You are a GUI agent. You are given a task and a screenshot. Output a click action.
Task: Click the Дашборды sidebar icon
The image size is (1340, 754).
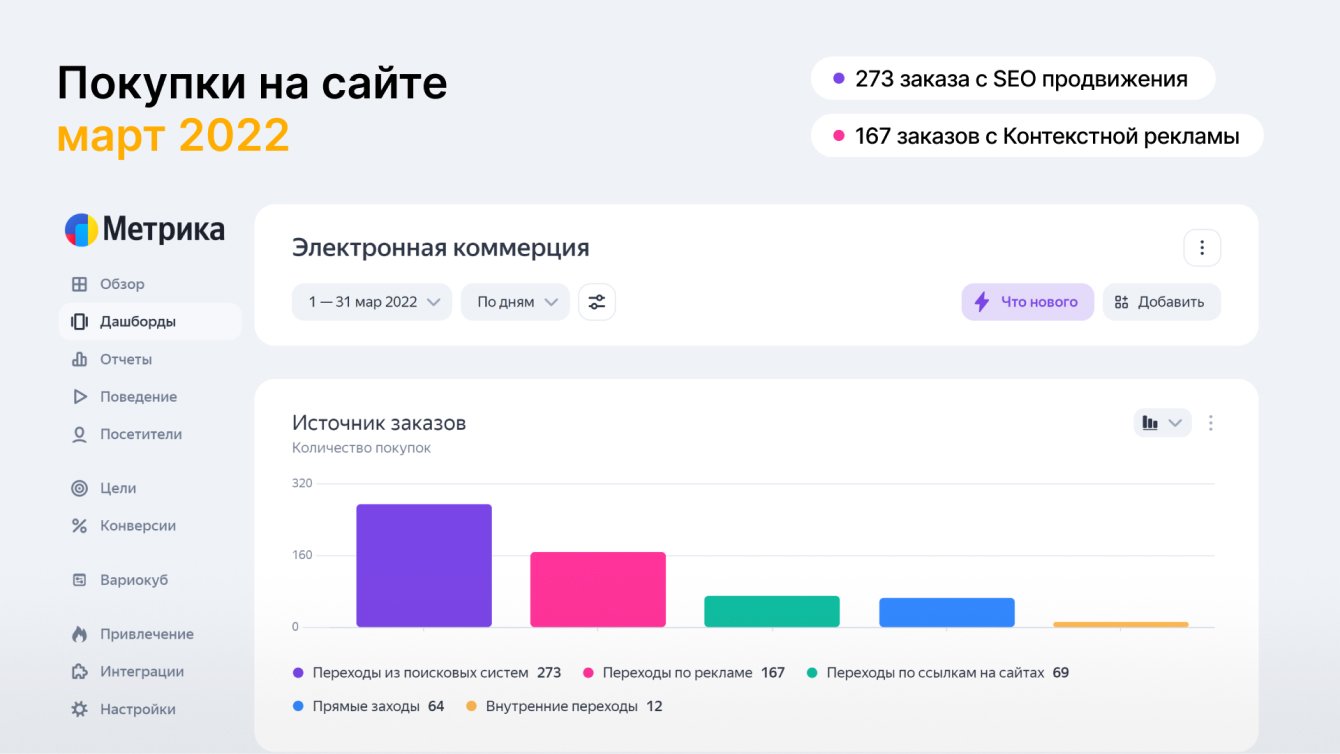click(x=80, y=322)
